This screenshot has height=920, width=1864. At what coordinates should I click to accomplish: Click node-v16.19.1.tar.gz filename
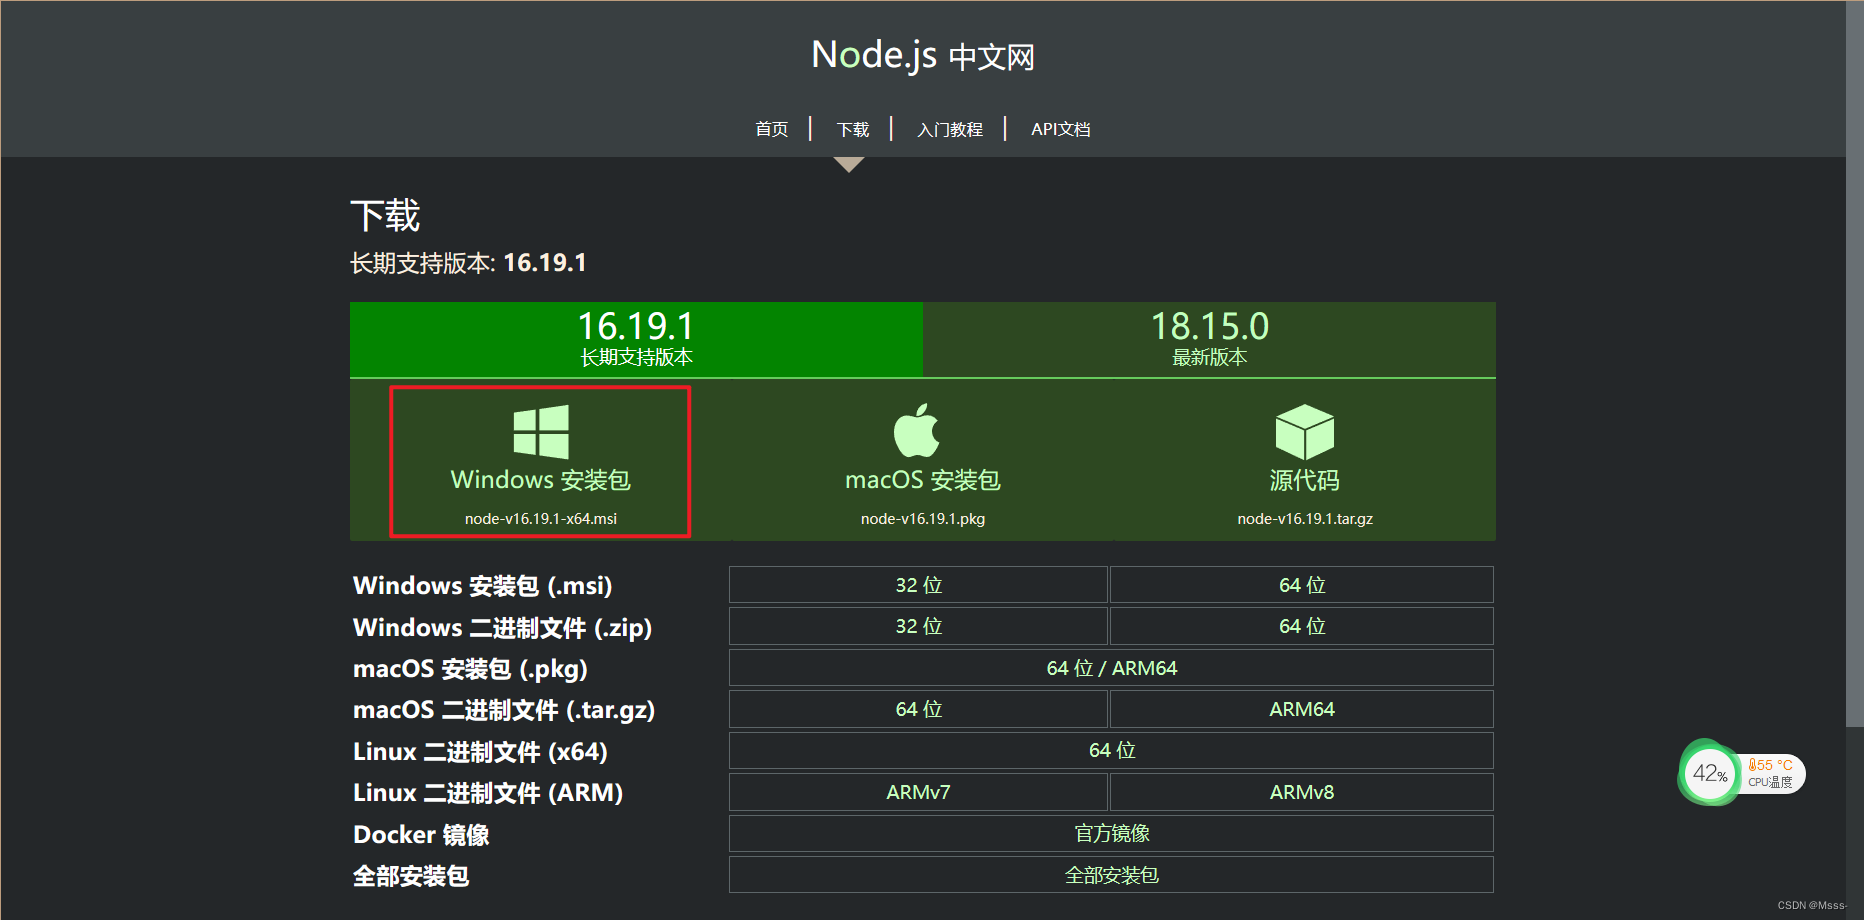pos(1305,519)
